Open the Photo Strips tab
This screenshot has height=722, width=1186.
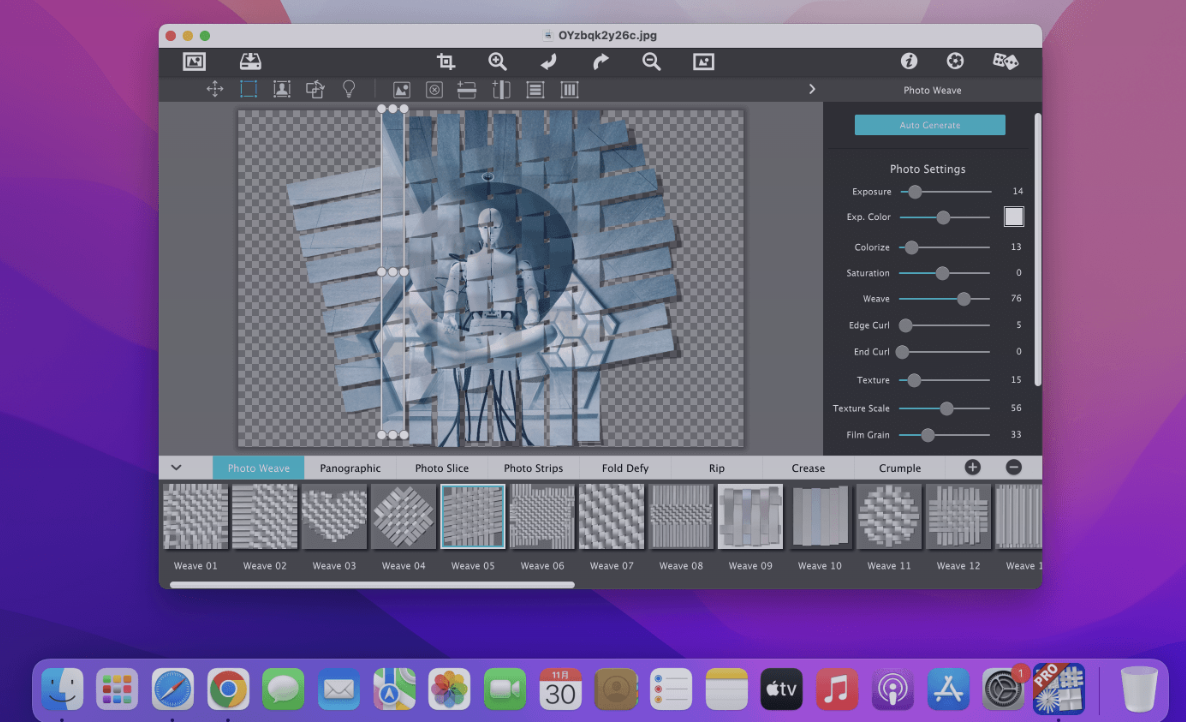(x=533, y=468)
